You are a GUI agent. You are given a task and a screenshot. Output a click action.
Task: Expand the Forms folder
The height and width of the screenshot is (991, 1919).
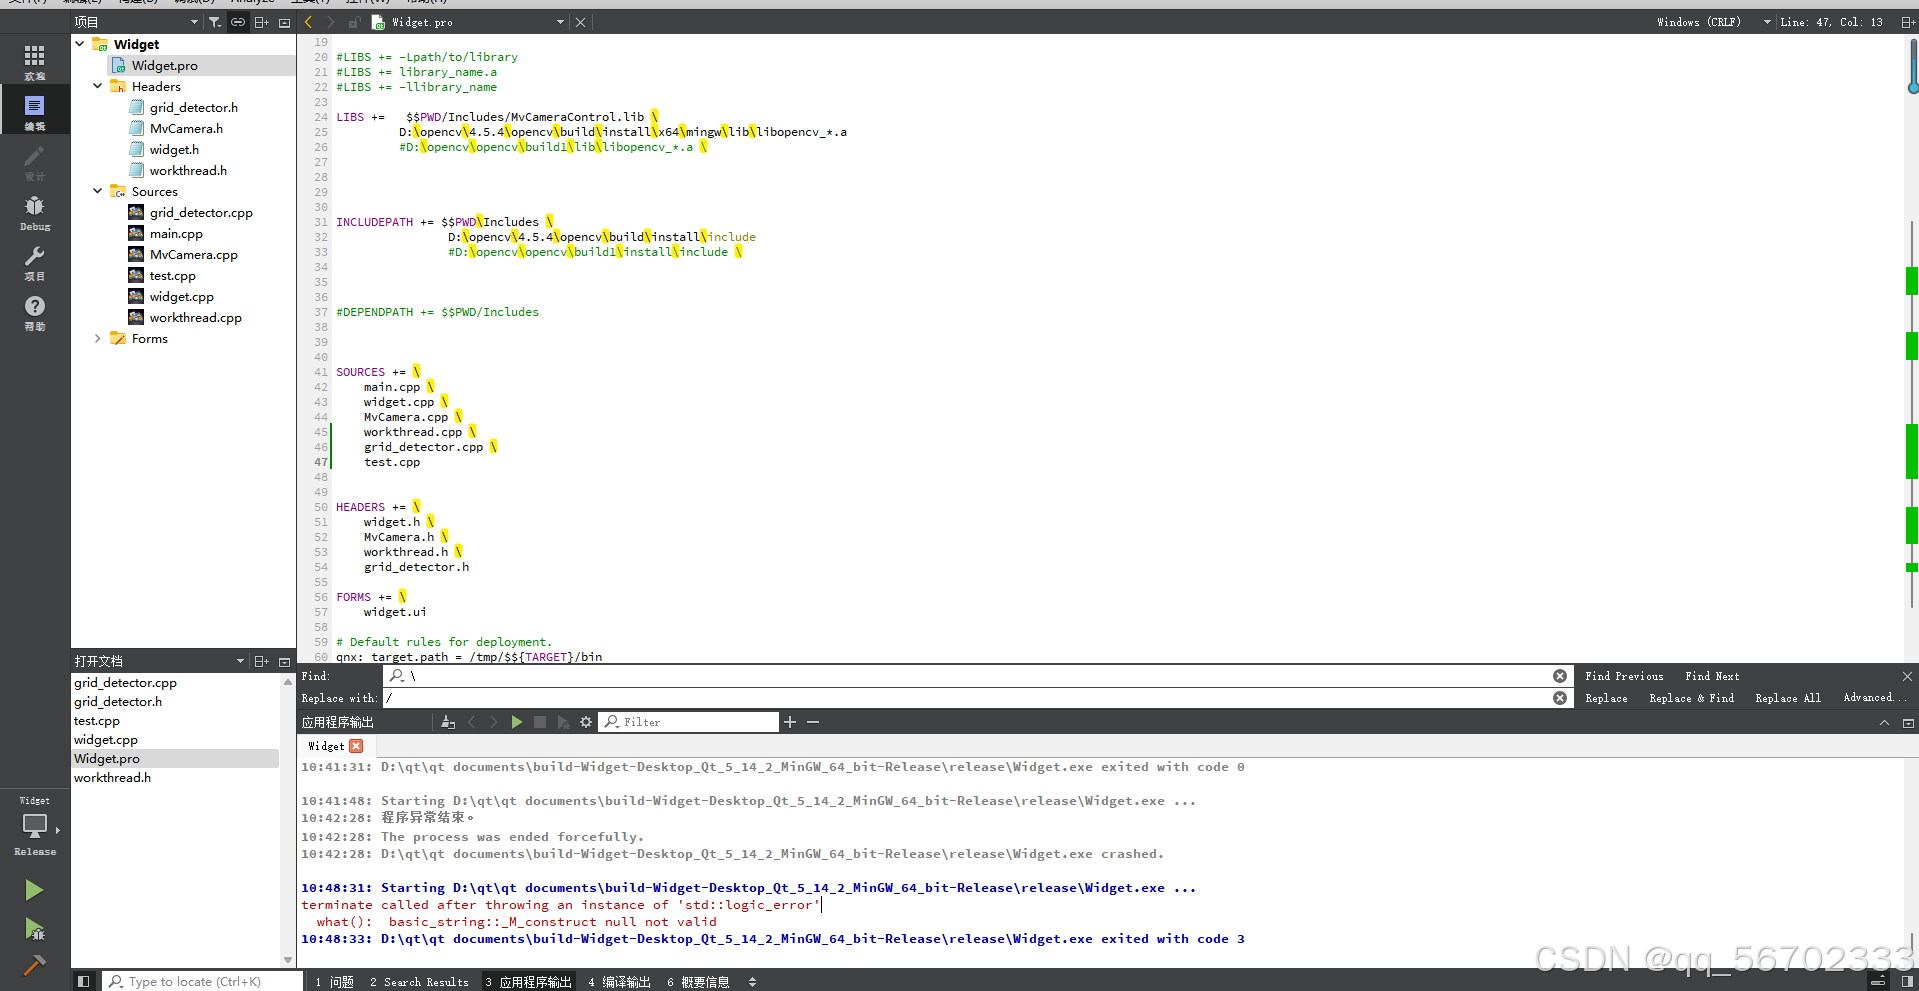coord(97,338)
